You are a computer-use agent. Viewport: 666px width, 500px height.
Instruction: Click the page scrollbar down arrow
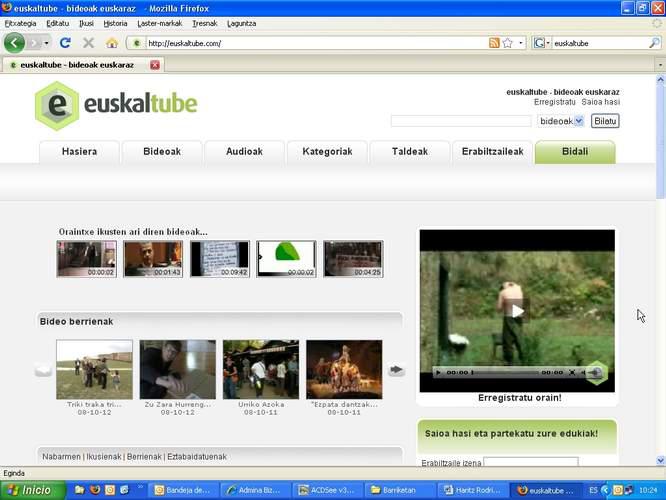[x=660, y=460]
